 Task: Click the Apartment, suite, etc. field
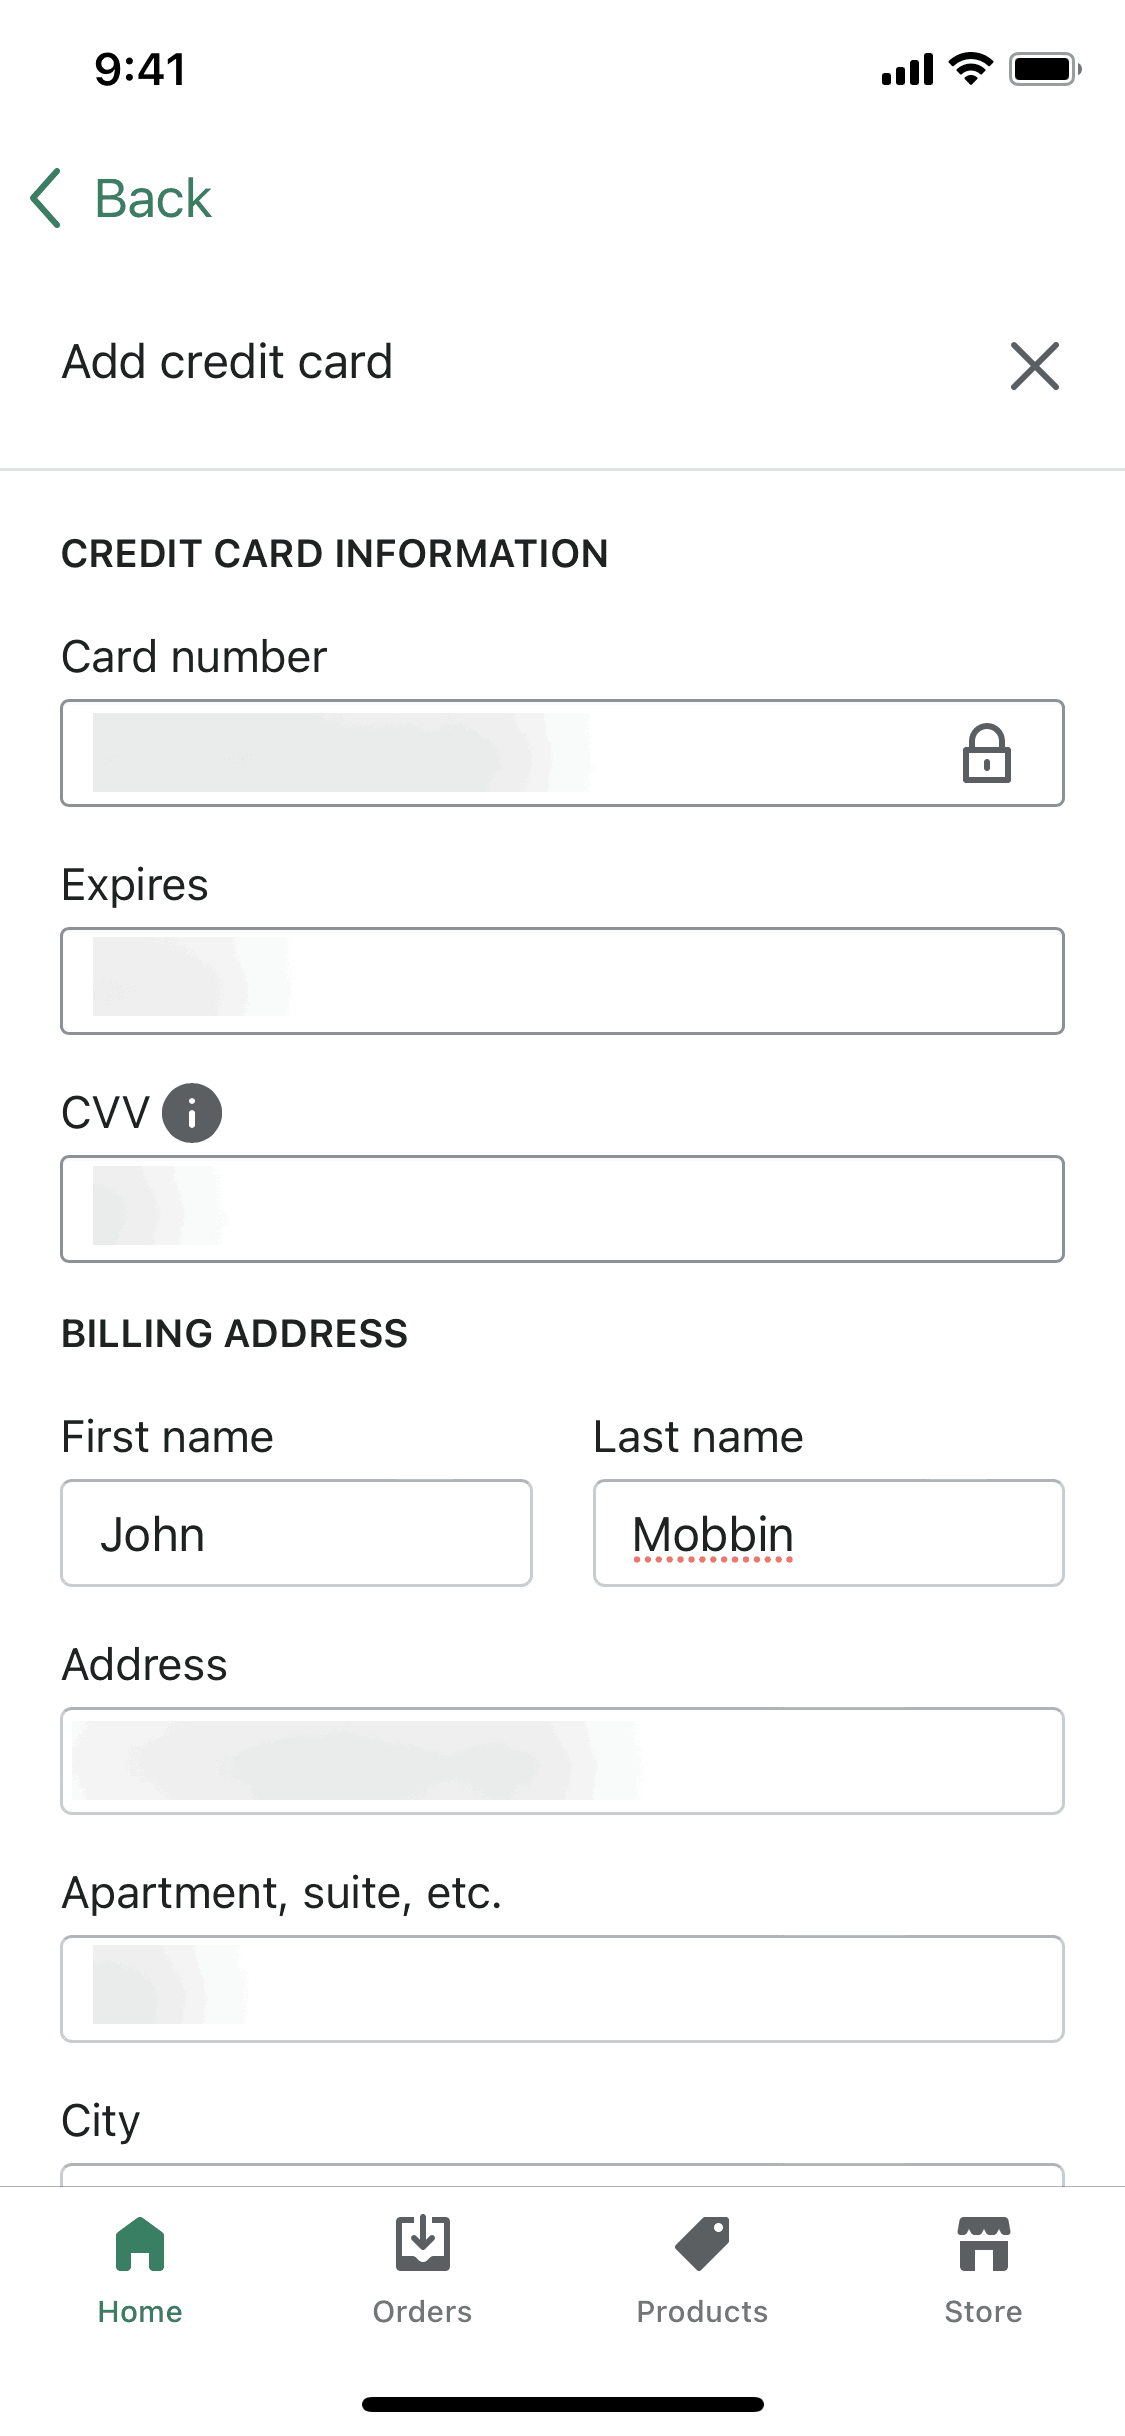click(x=562, y=1989)
